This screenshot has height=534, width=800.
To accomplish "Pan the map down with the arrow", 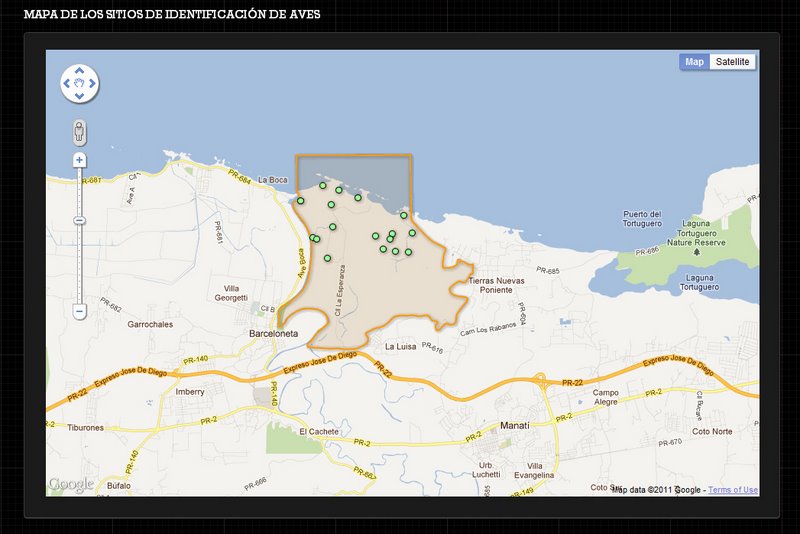I will tap(80, 96).
